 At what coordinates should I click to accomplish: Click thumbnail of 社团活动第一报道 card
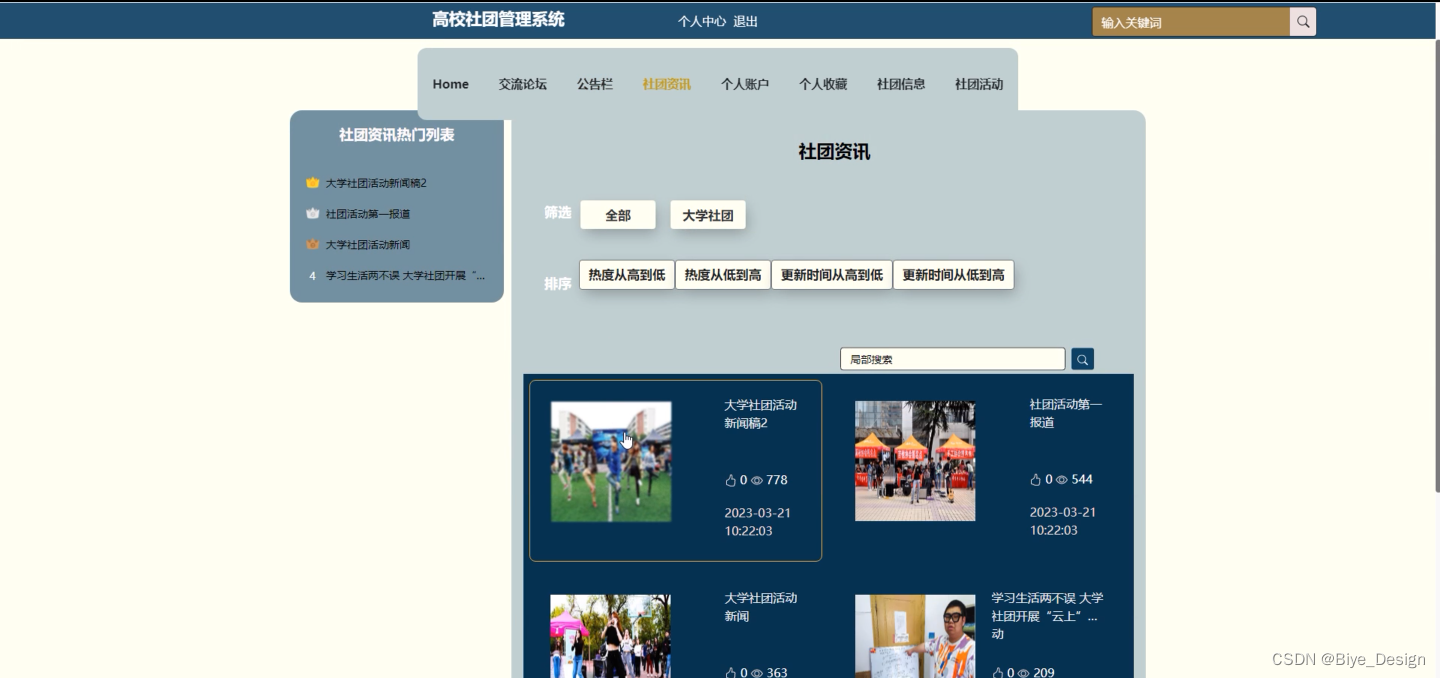coord(915,461)
